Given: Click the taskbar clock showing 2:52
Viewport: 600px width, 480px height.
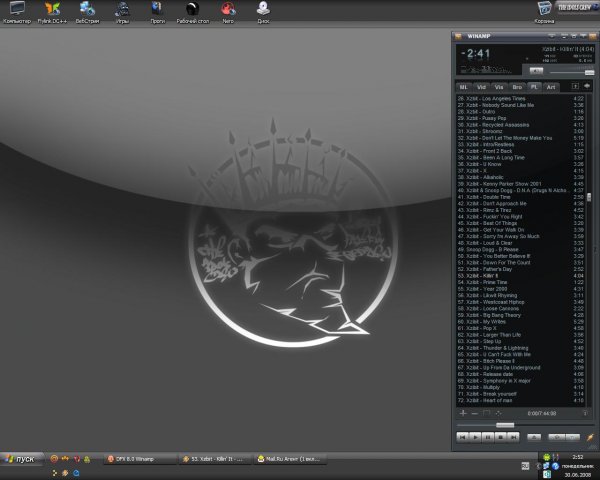Looking at the screenshot, I should point(578,457).
